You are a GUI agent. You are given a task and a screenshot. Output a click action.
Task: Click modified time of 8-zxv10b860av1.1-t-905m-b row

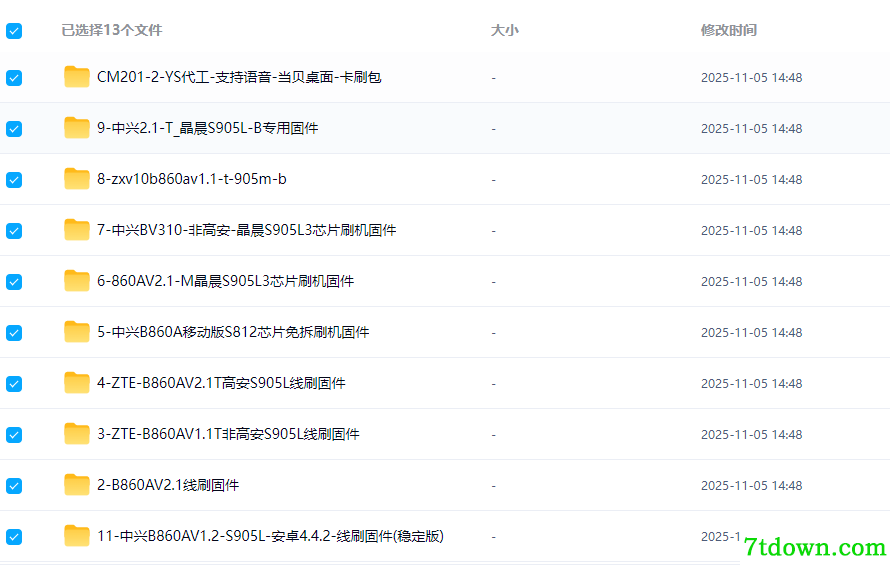(752, 180)
